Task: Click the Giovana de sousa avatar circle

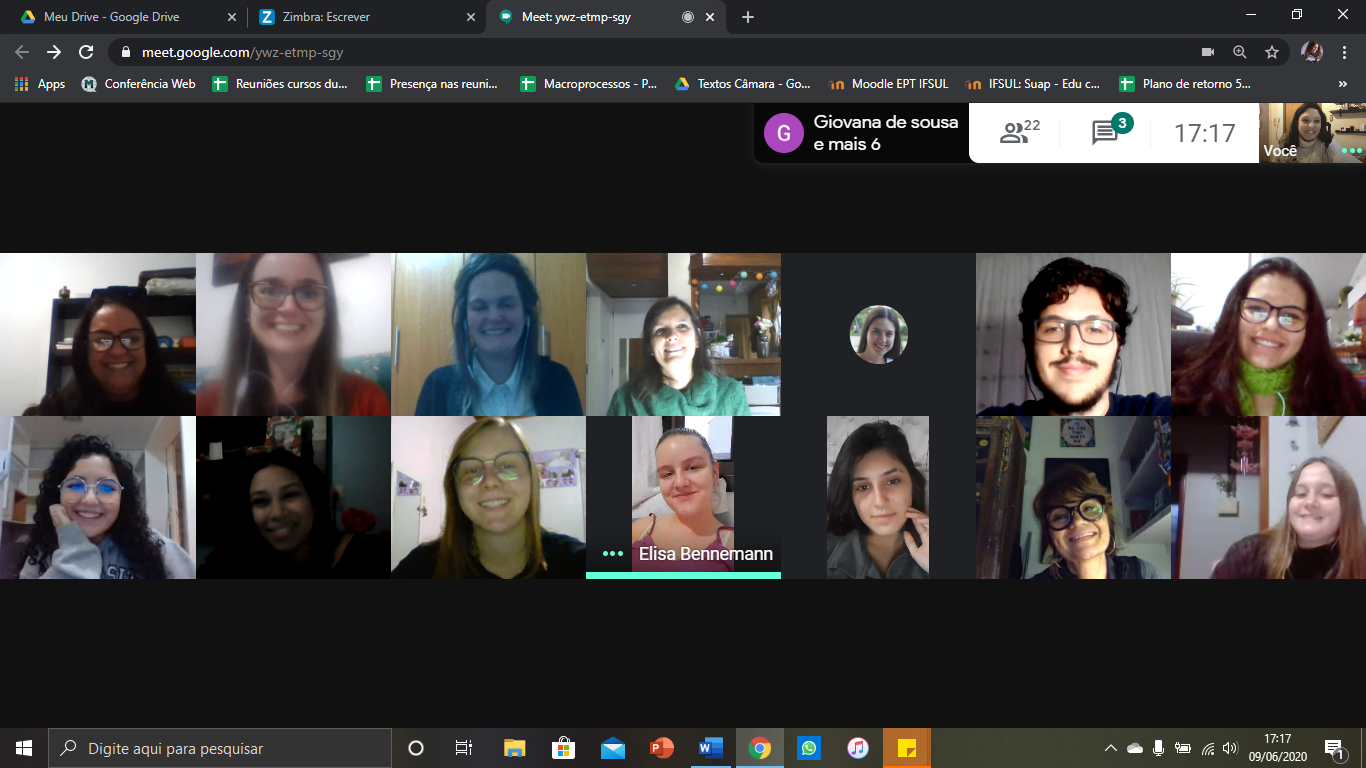Action: pyautogui.click(x=783, y=133)
